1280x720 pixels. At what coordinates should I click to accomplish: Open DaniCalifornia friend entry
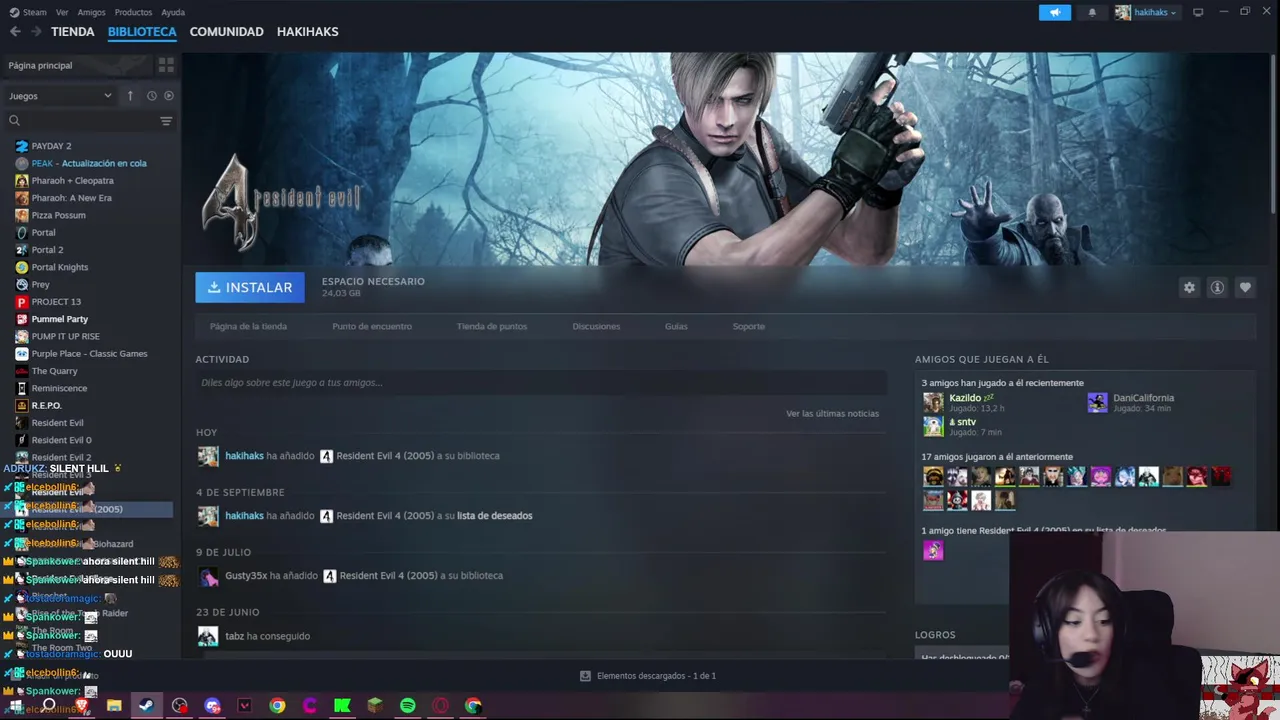1132,402
